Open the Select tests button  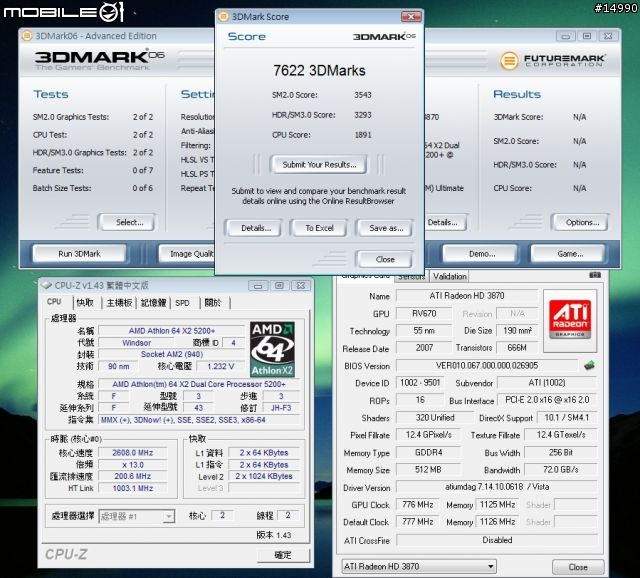(x=127, y=222)
